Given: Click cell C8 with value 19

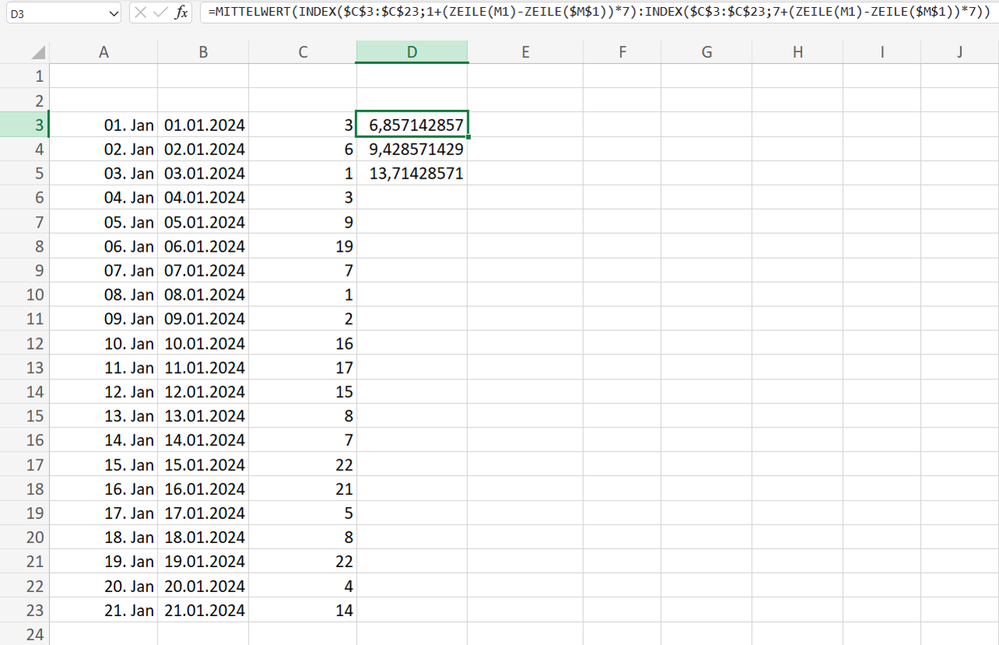Looking at the screenshot, I should click(303, 246).
